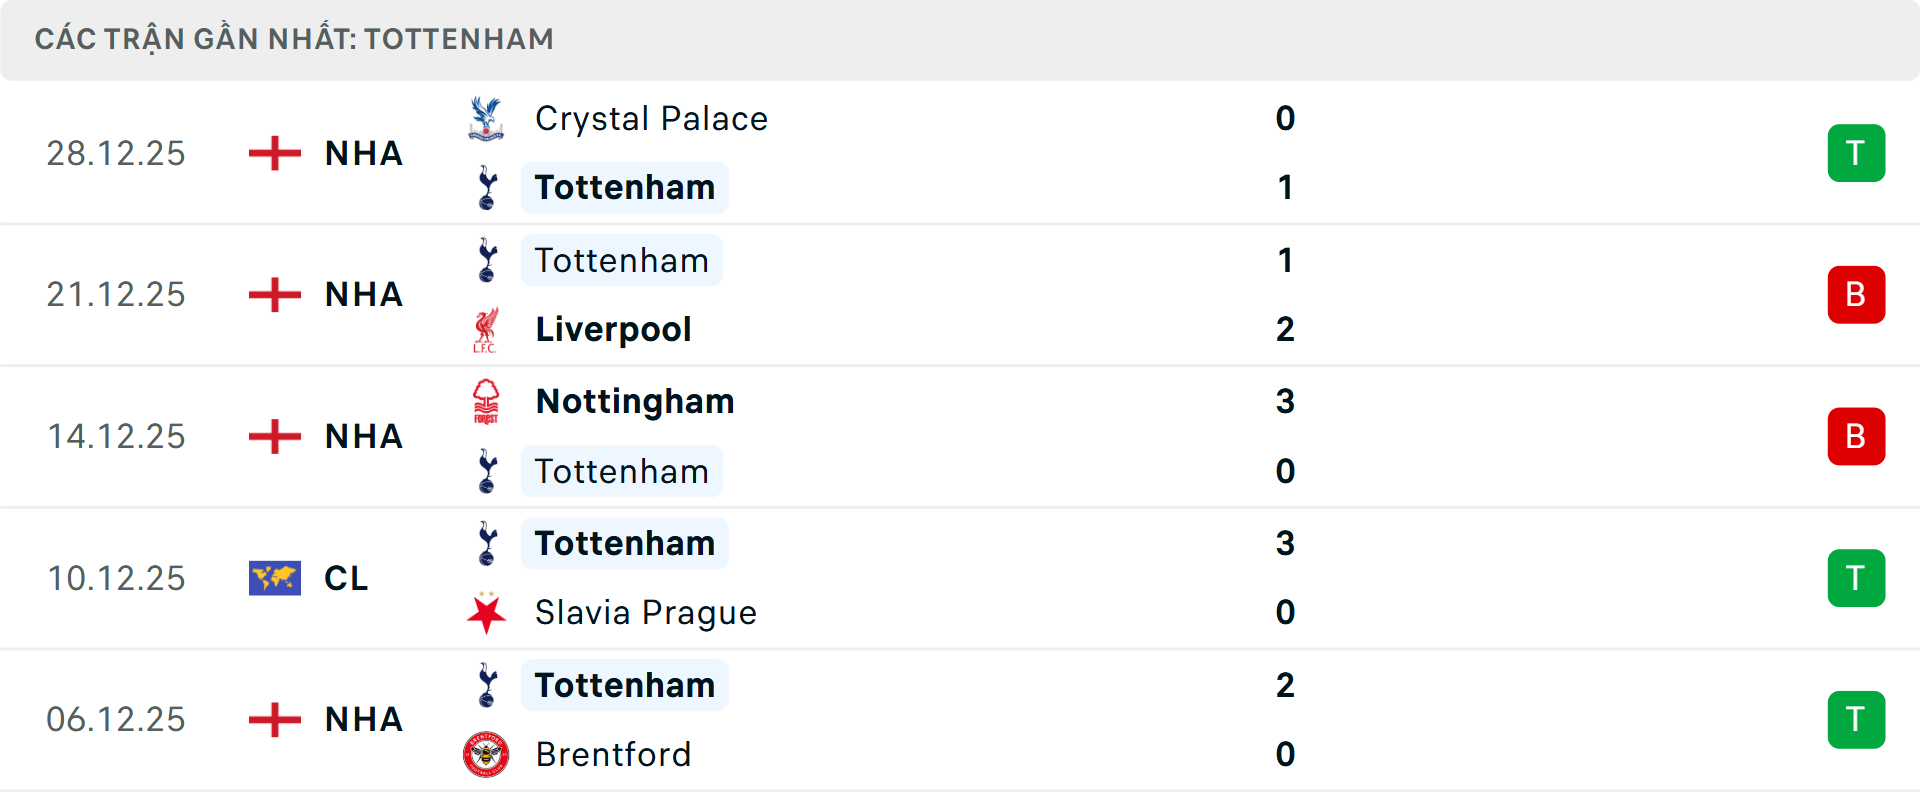Click the Crystal Palace club crest

485,118
